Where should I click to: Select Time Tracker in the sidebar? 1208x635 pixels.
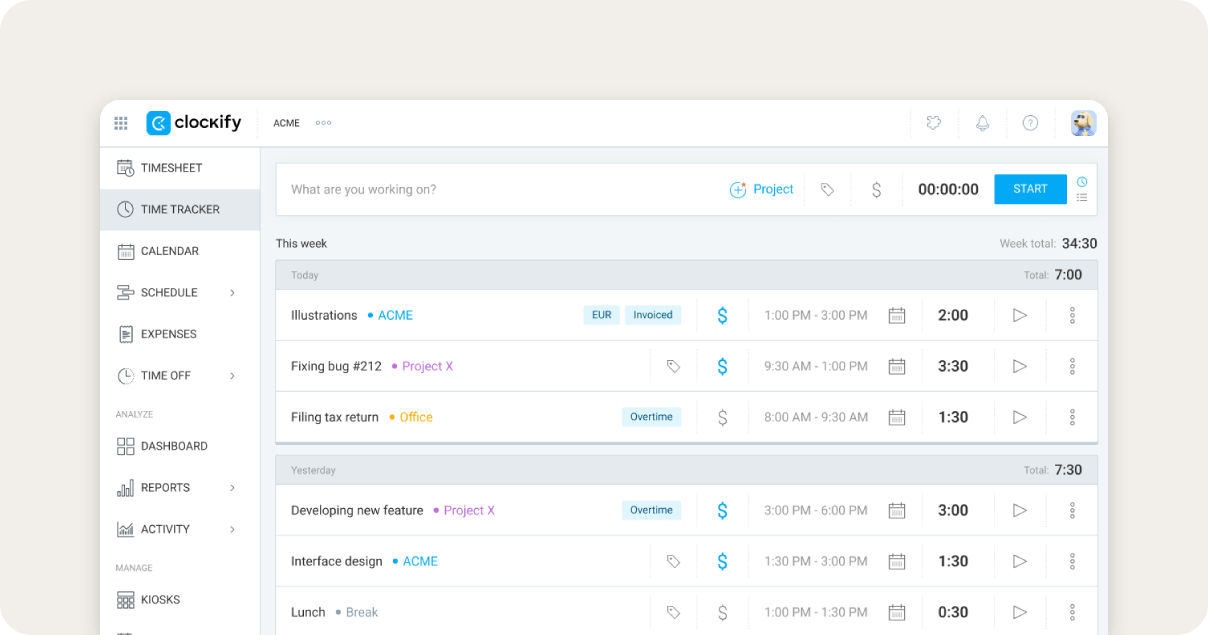coord(180,209)
